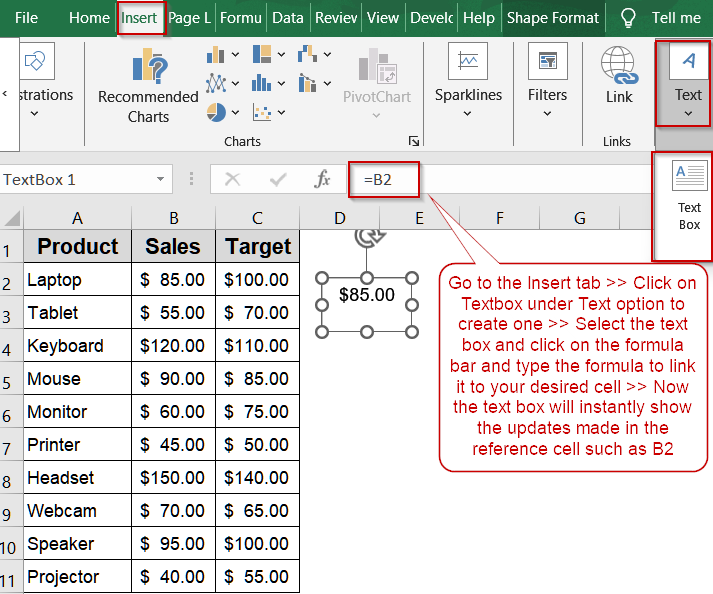713x594 pixels.
Task: Click the Insert Statistic Chart icon
Action: [263, 83]
